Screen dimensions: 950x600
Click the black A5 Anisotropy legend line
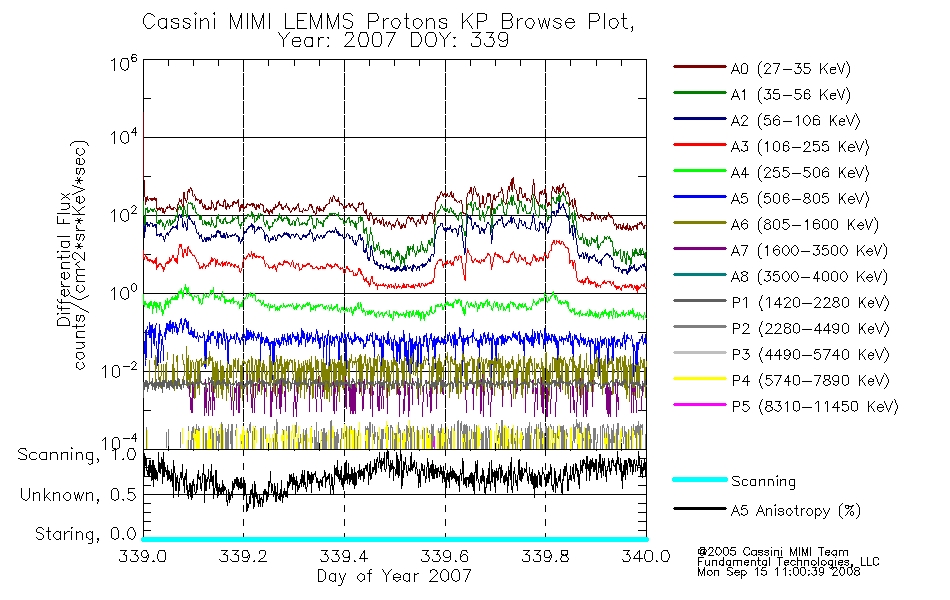pos(699,508)
